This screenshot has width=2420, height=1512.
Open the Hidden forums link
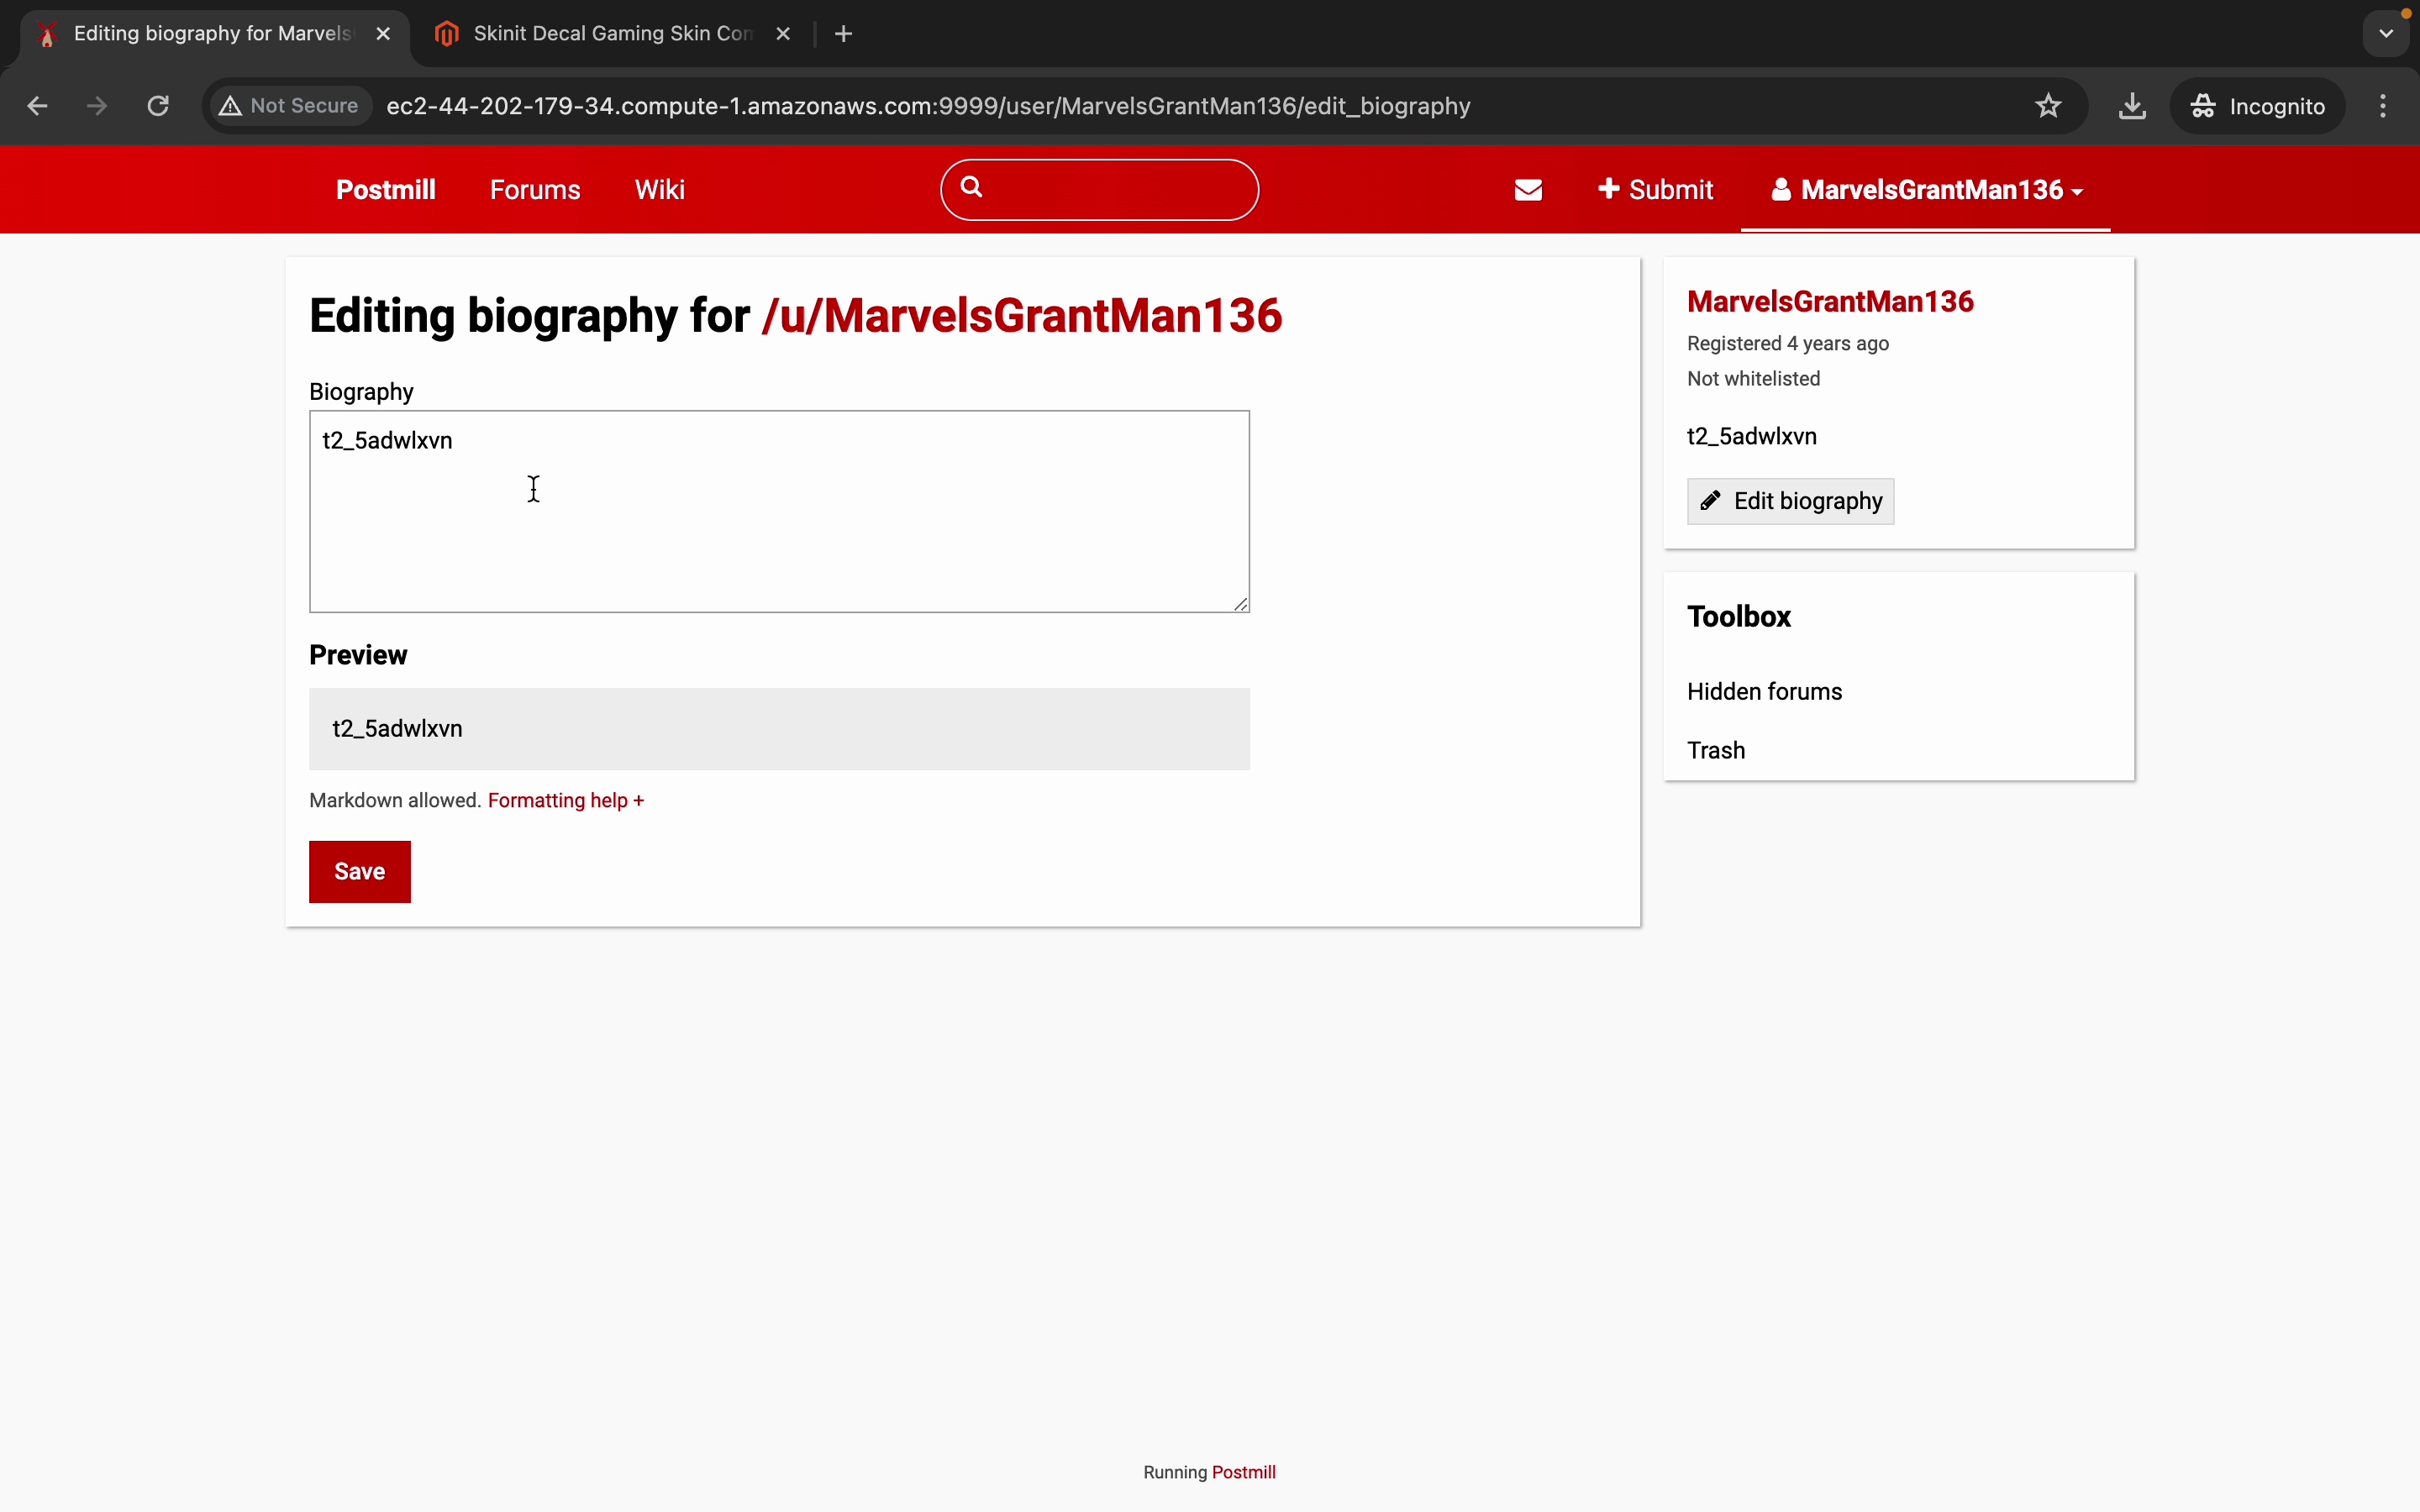tap(1764, 692)
